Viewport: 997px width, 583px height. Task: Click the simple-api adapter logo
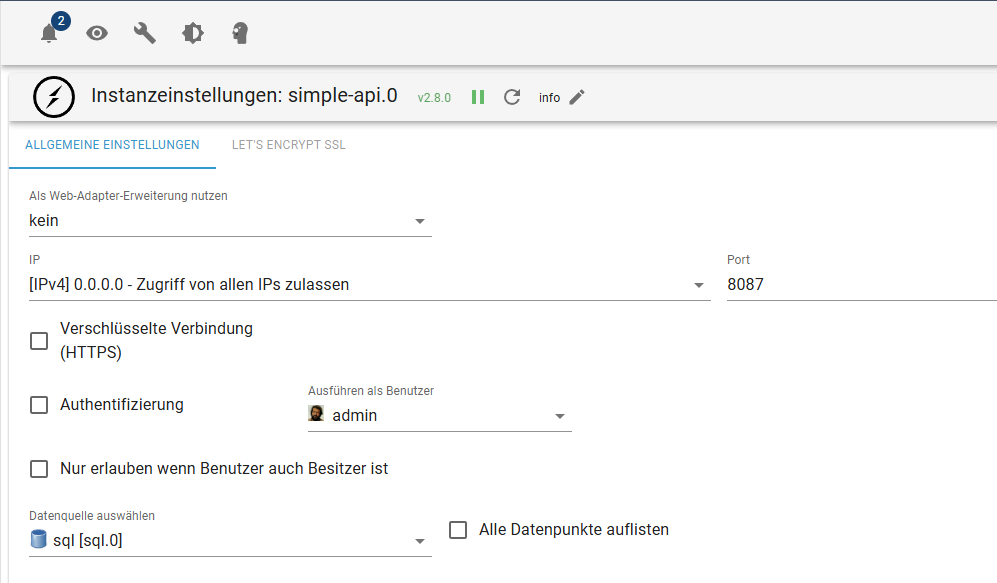pos(54,97)
